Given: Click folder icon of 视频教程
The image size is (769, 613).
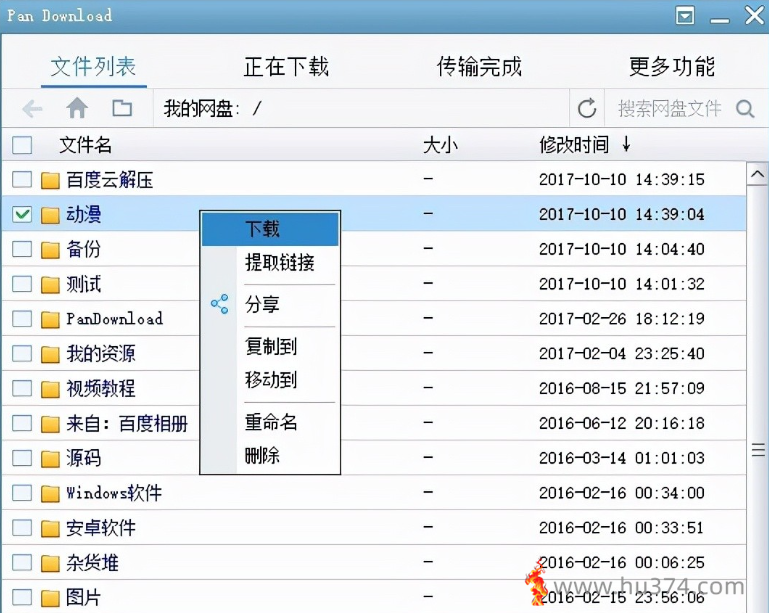Looking at the screenshot, I should click(50, 389).
